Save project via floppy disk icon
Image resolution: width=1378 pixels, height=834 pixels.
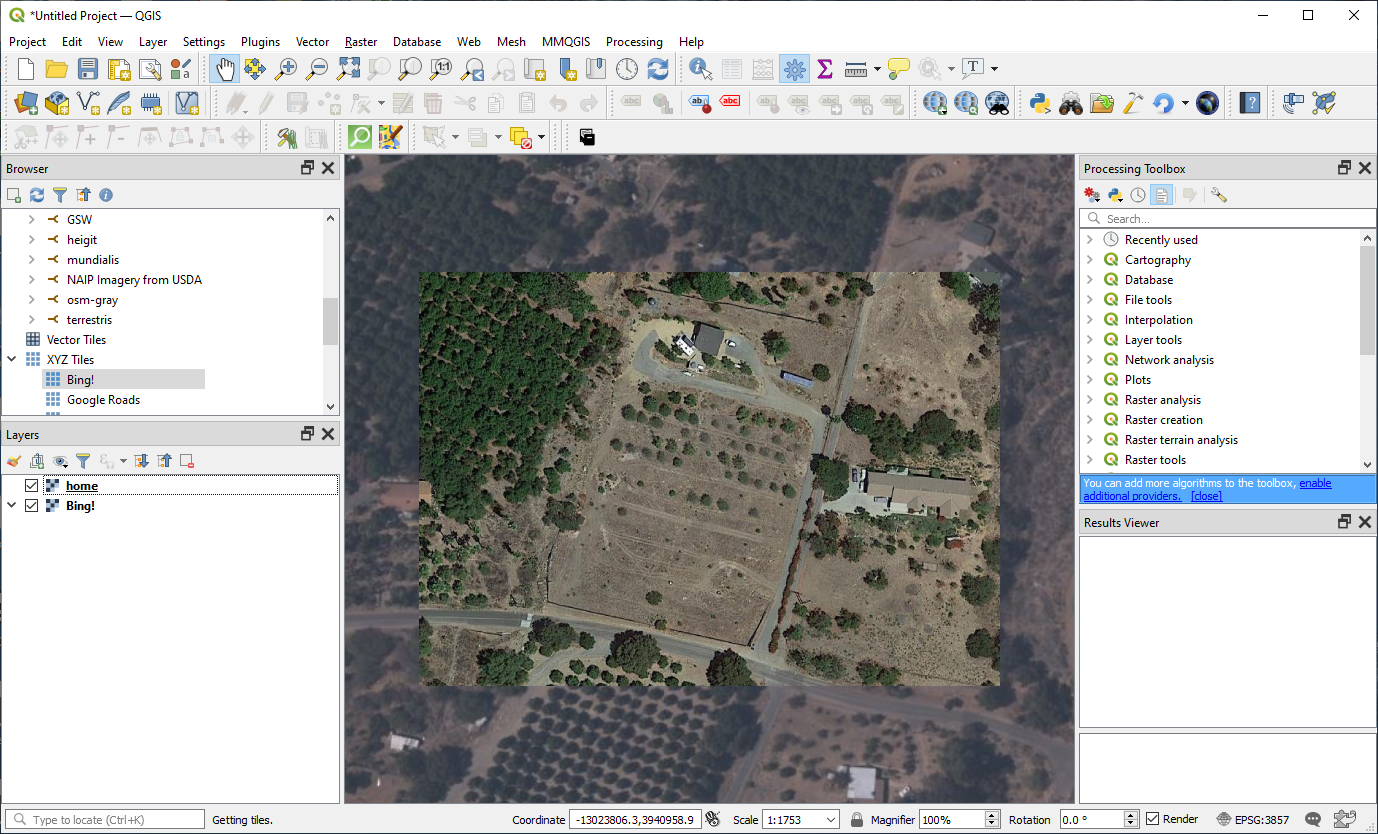[88, 69]
